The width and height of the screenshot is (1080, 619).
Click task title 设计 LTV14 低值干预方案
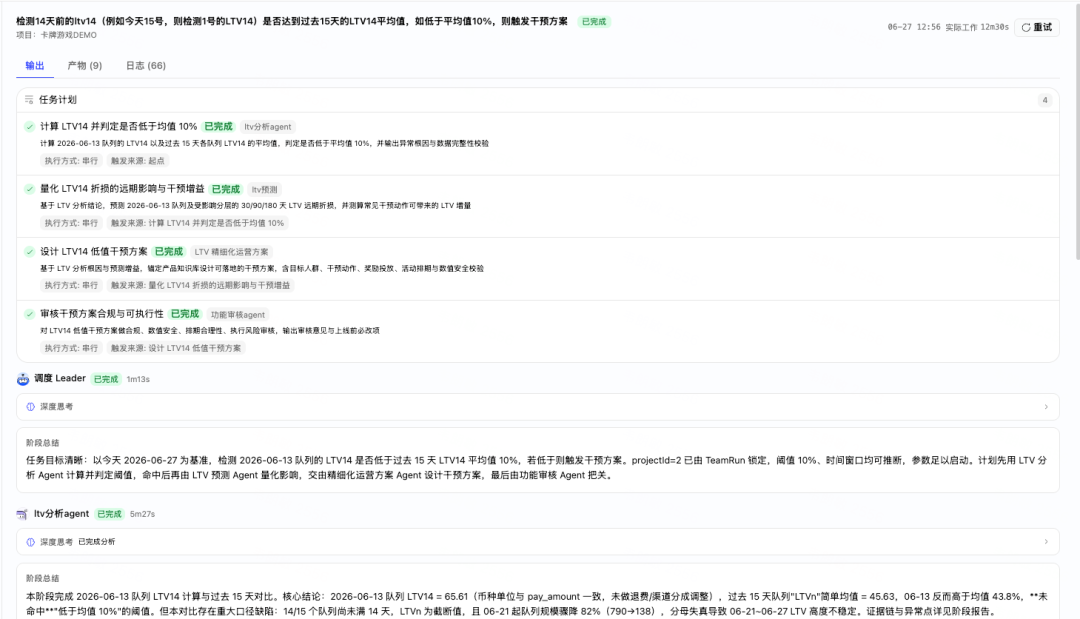click(94, 251)
